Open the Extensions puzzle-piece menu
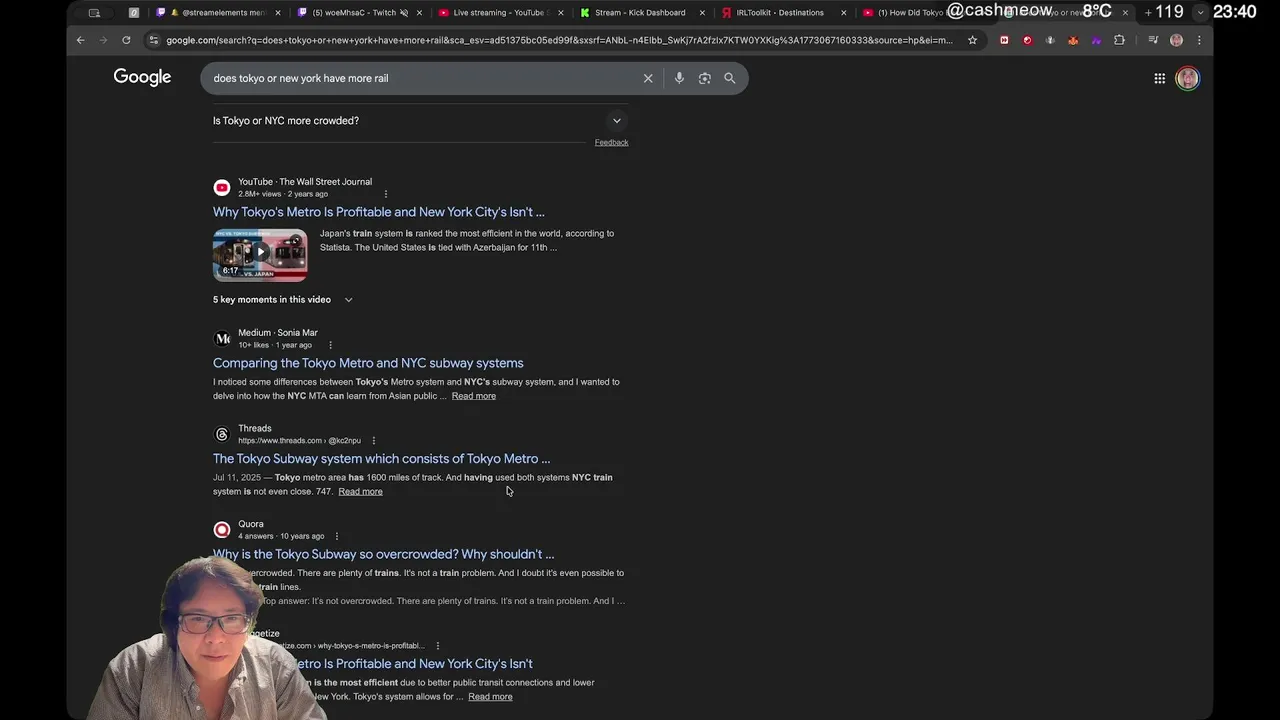Viewport: 1280px width, 720px height. 1119,40
